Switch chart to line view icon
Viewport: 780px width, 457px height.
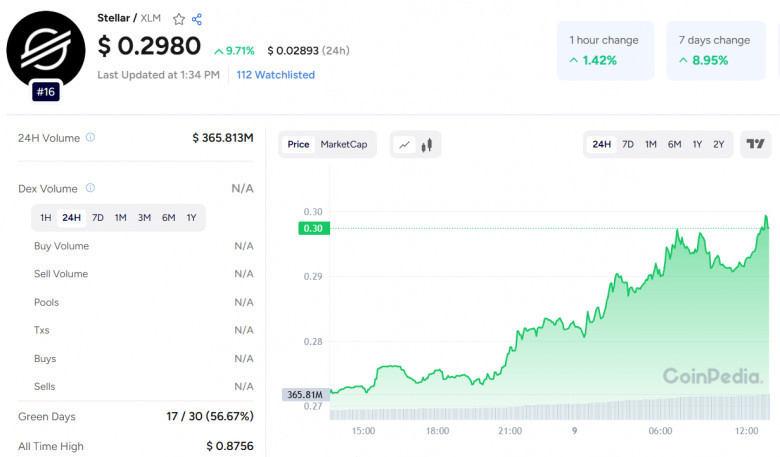[x=404, y=145]
